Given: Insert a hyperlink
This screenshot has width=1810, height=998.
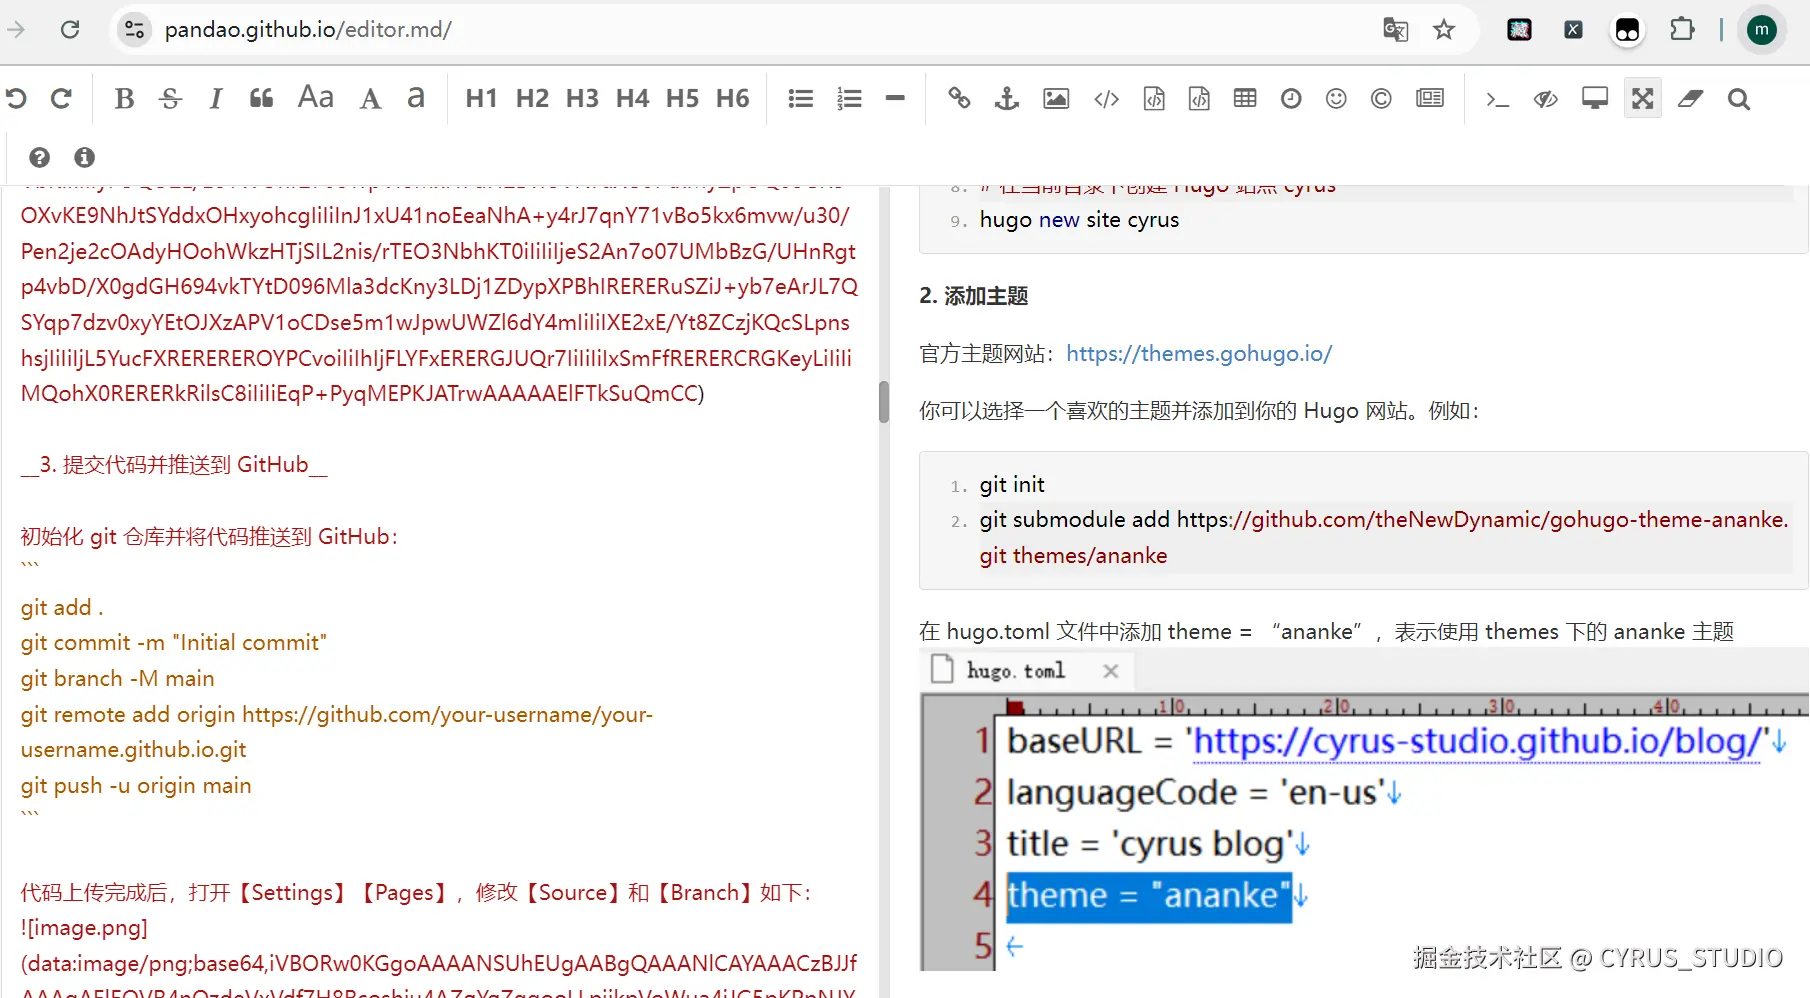Looking at the screenshot, I should pos(959,98).
